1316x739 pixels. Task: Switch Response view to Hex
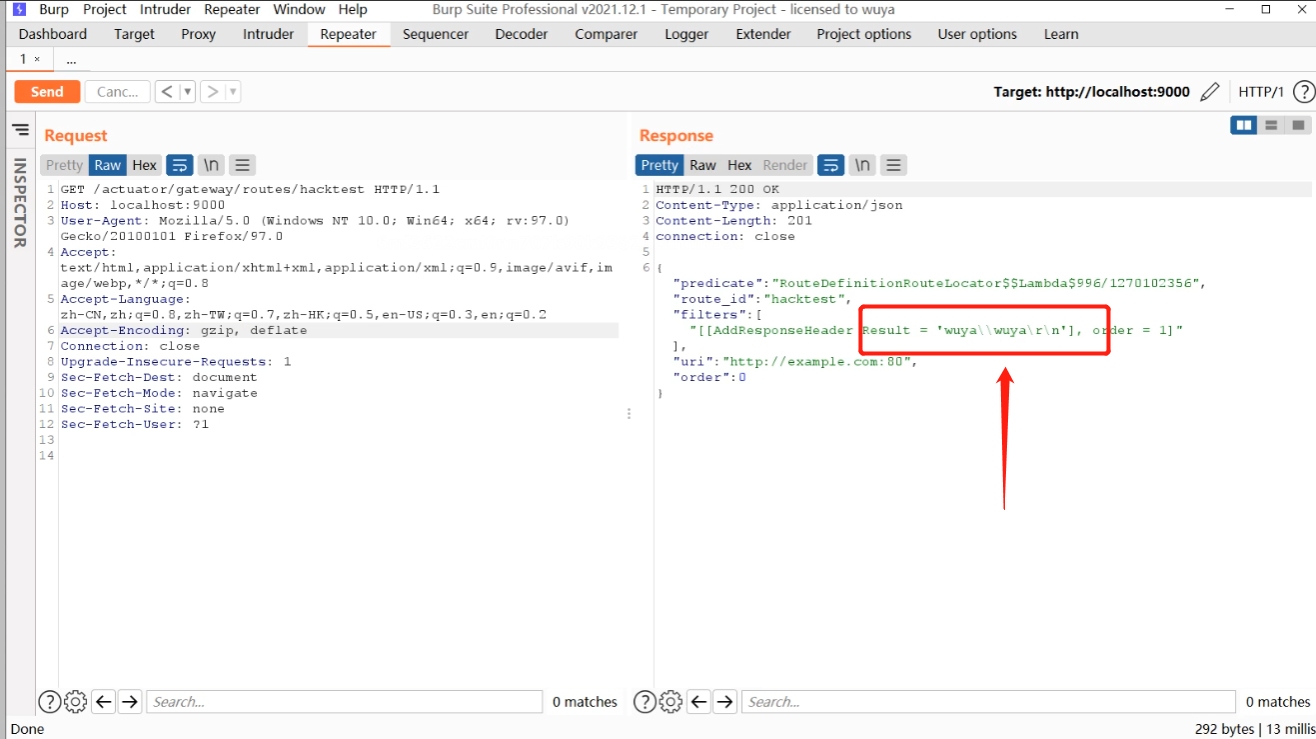[x=739, y=165]
